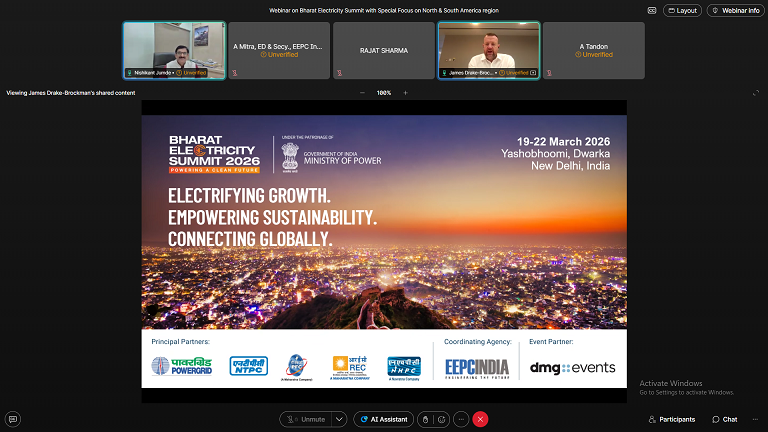Open the Participants panel

pyautogui.click(x=672, y=419)
